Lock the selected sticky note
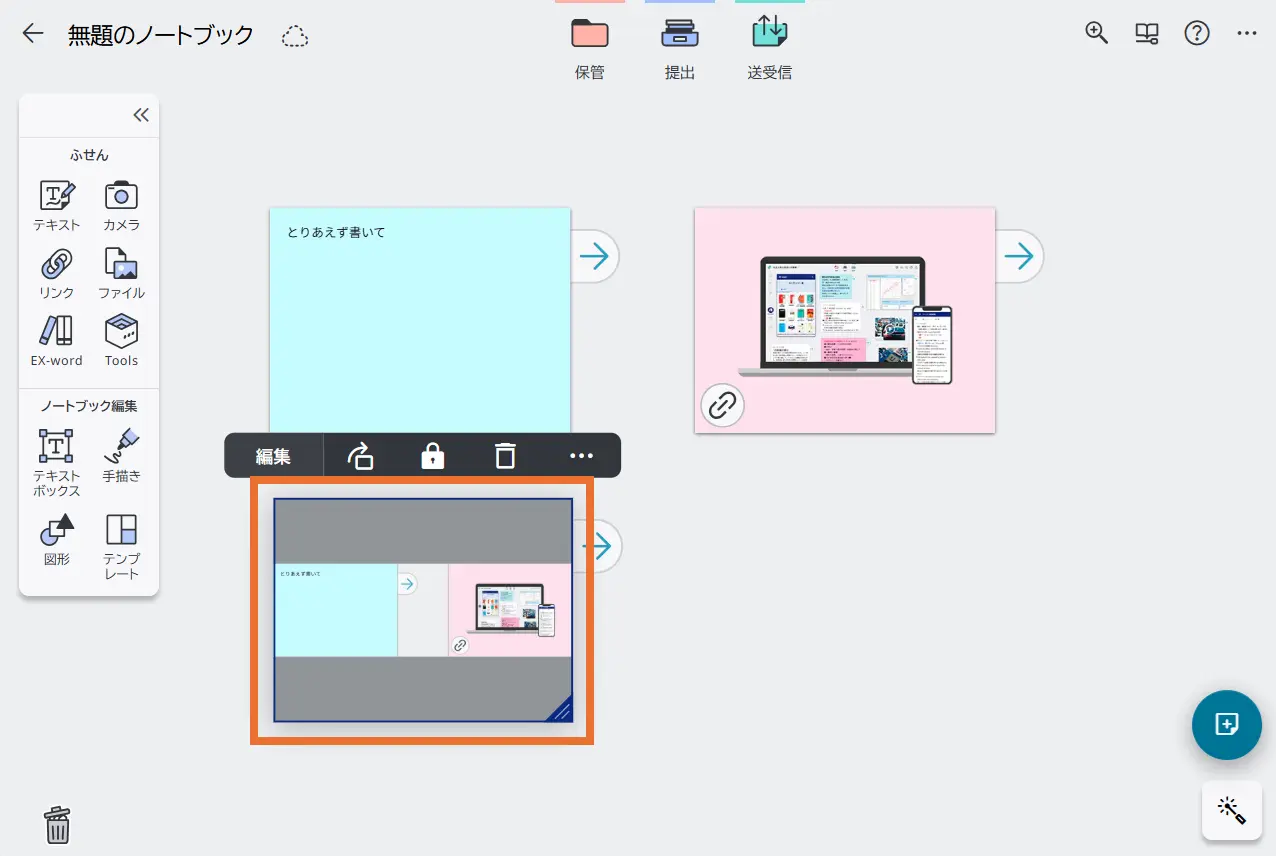Viewport: 1276px width, 856px height. click(x=432, y=456)
